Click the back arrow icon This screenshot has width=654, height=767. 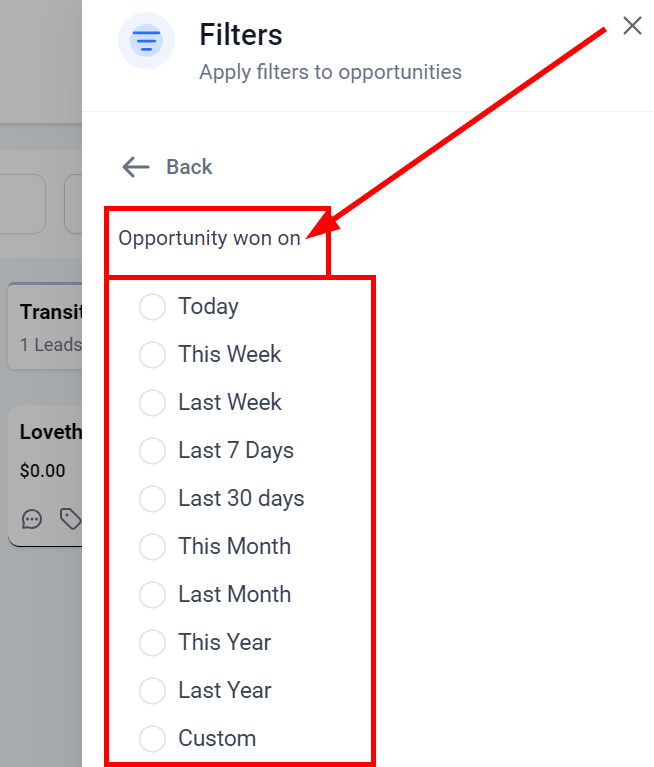point(135,167)
